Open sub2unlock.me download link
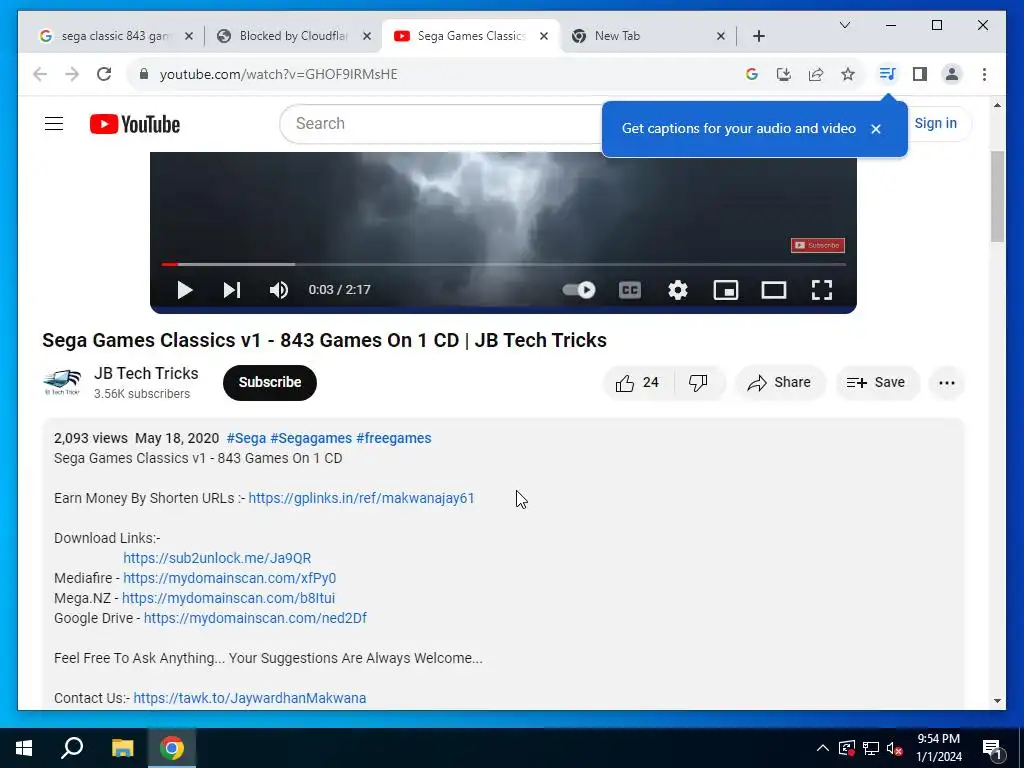The image size is (1024, 768). tap(217, 558)
